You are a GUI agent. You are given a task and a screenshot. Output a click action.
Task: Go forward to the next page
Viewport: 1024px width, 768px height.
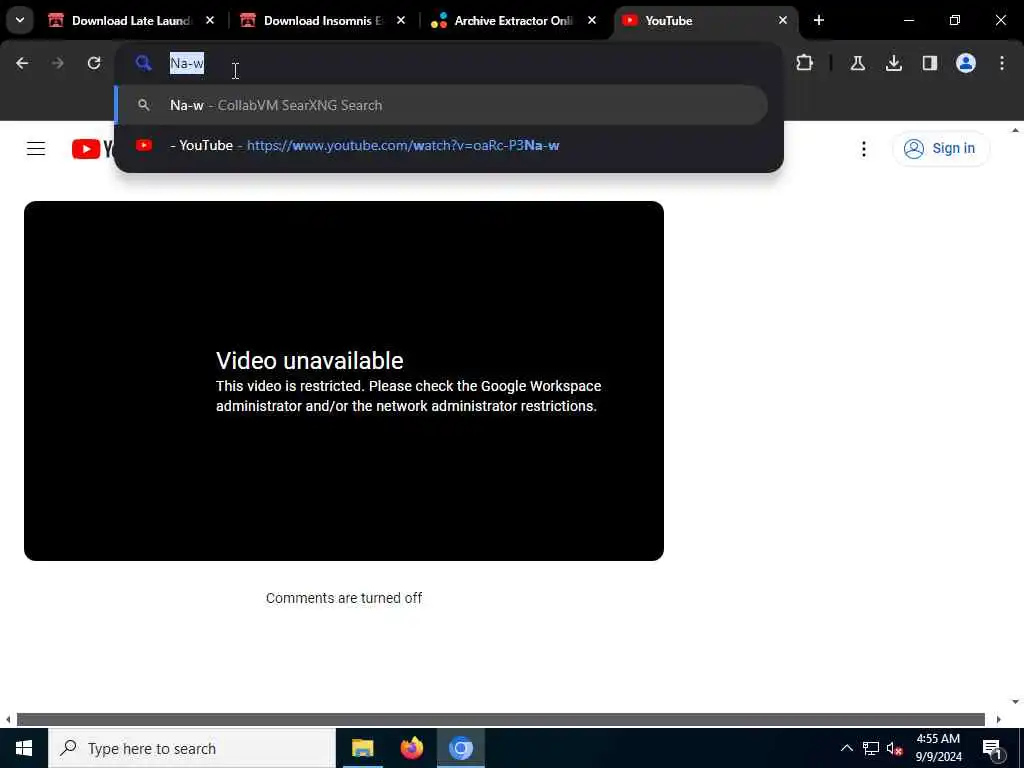(57, 63)
